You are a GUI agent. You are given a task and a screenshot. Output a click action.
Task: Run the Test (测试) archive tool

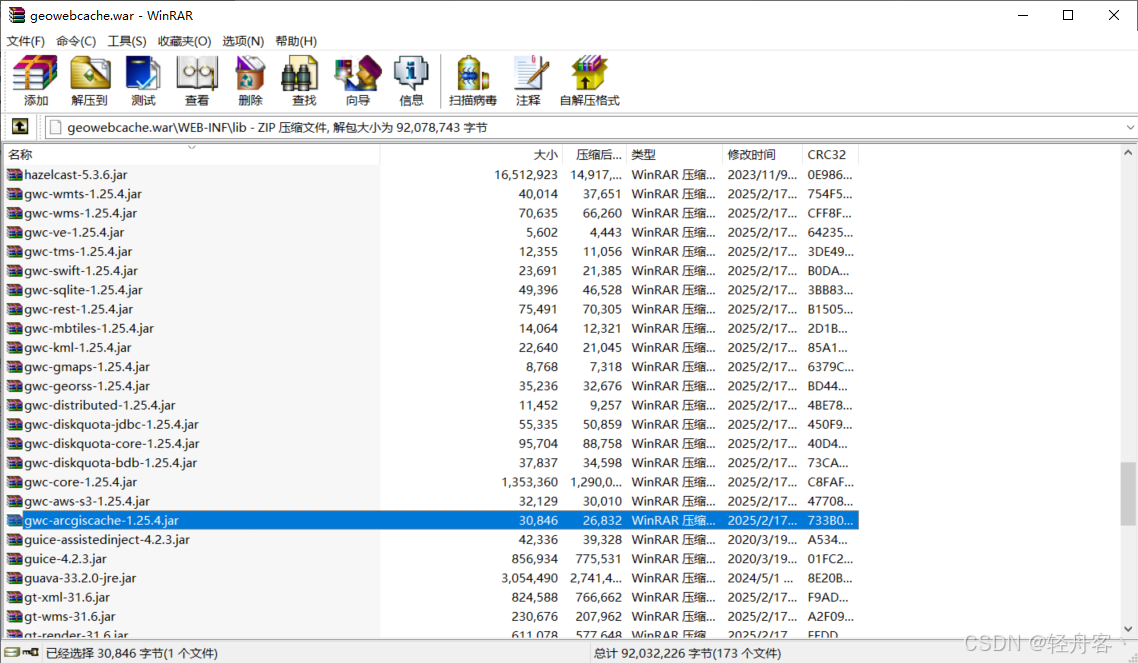click(143, 81)
